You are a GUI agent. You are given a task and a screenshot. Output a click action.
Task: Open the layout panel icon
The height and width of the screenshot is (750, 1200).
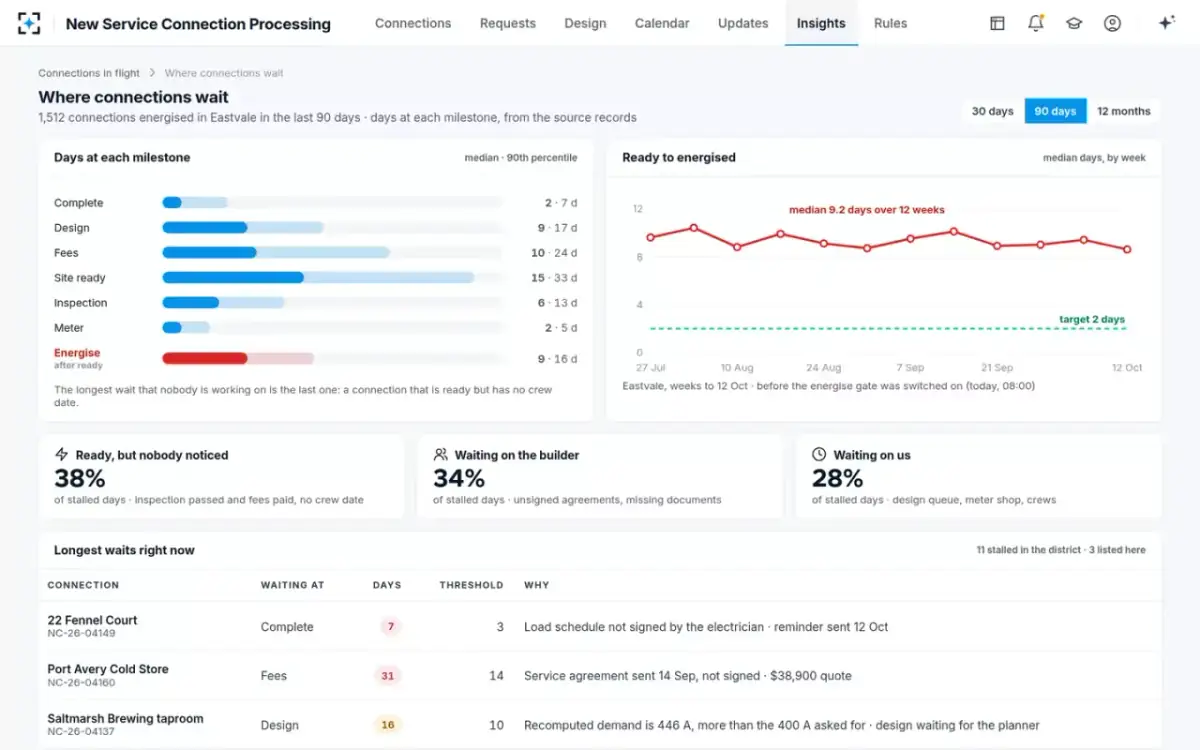tap(997, 23)
